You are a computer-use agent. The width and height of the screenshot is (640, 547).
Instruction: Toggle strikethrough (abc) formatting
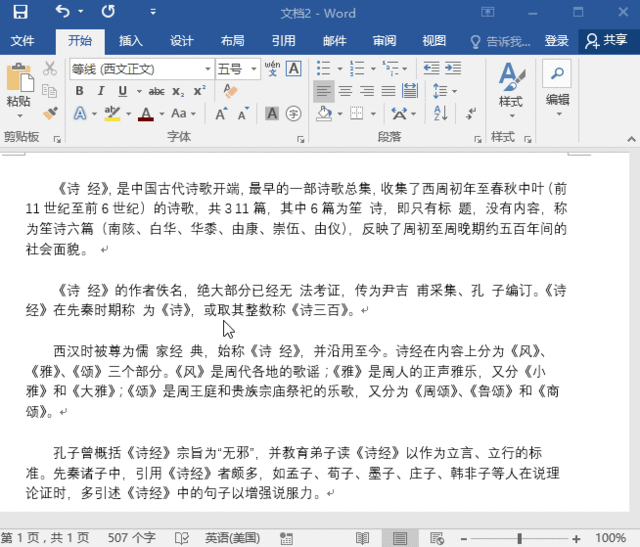[156, 91]
